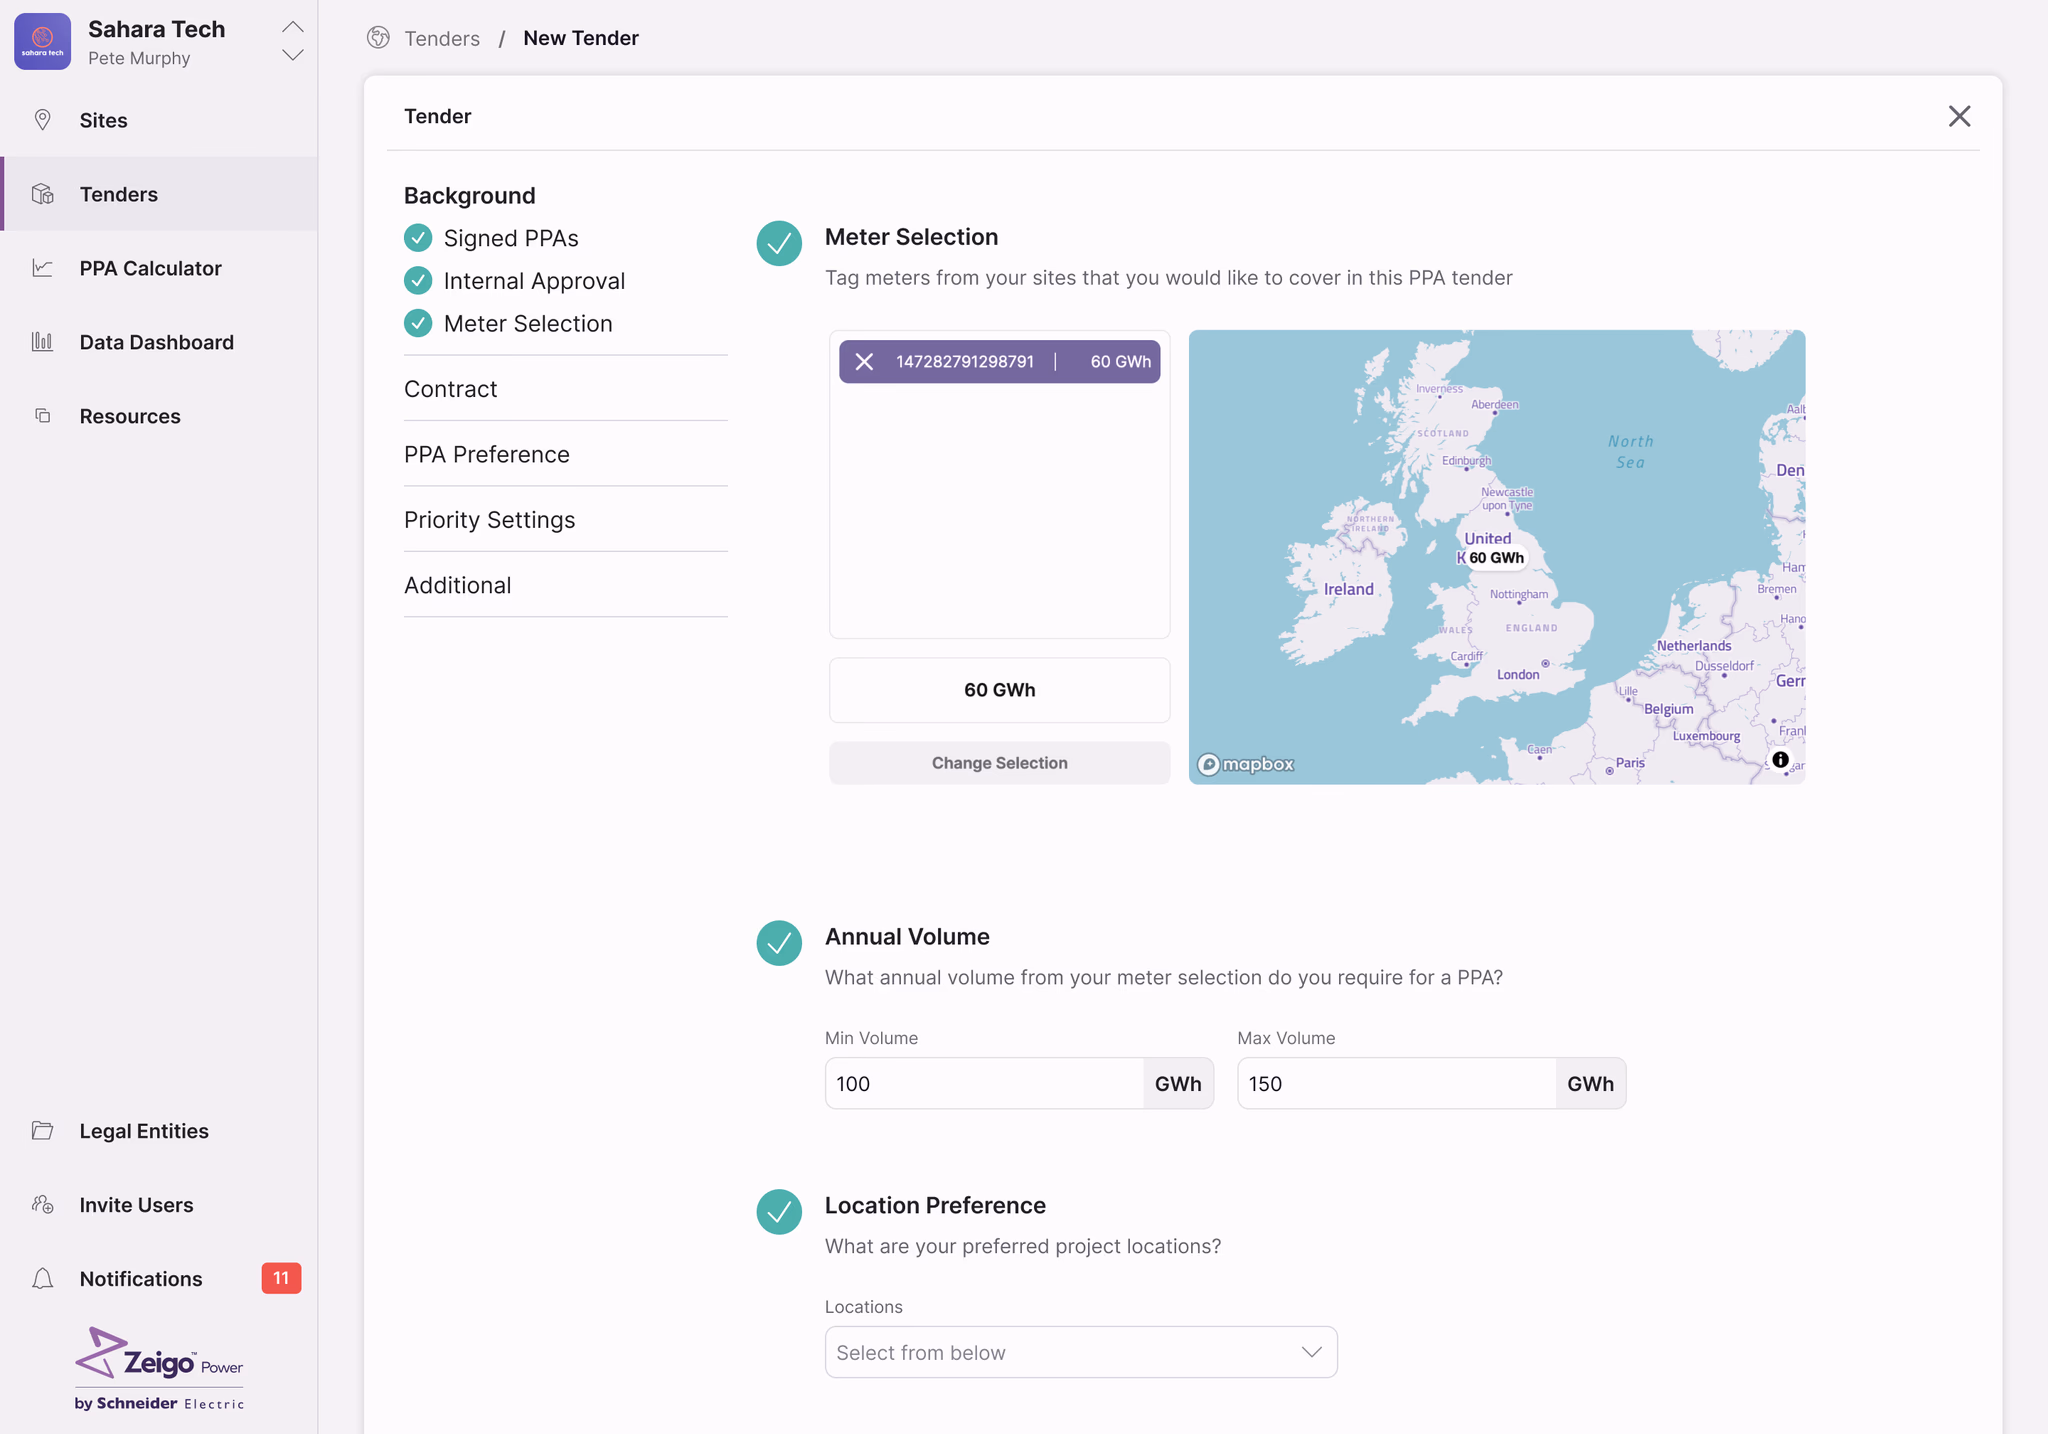This screenshot has height=1434, width=2048.
Task: Click the breadcrumb globe icon
Action: (x=378, y=38)
